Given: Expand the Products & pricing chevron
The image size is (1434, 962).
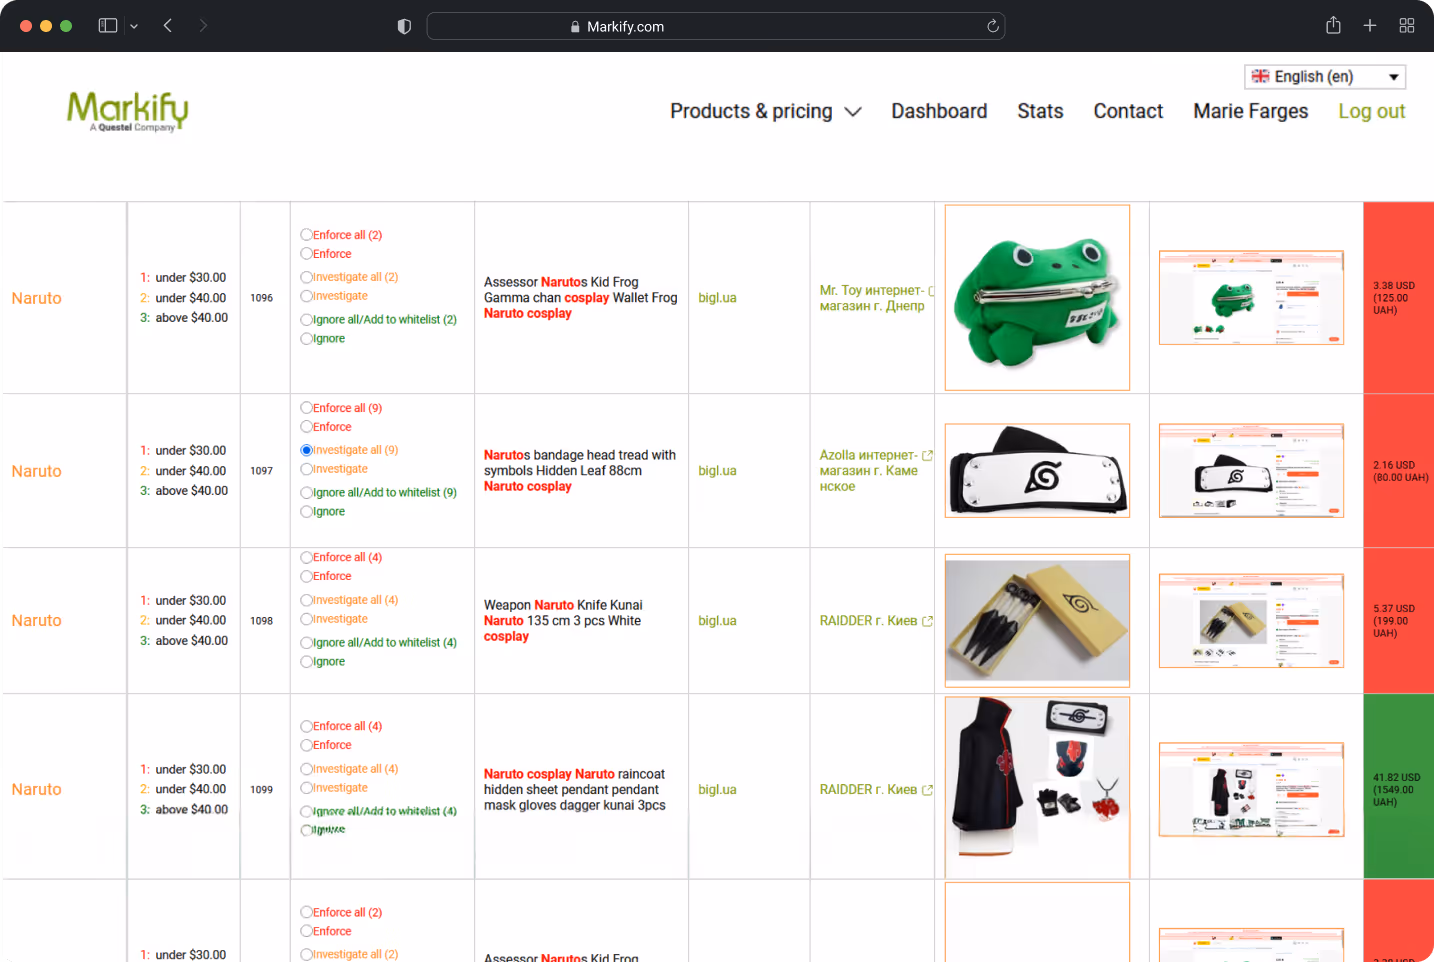Looking at the screenshot, I should click(853, 112).
